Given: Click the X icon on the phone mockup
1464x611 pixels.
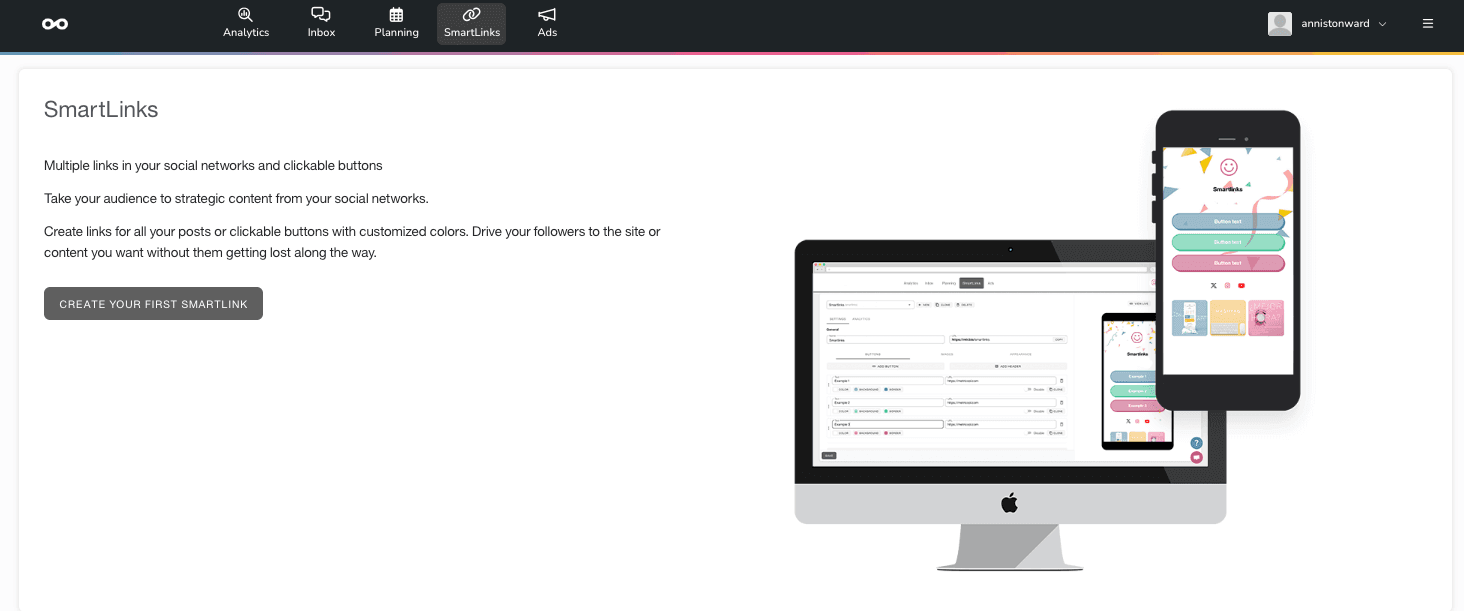Looking at the screenshot, I should click(x=1213, y=285).
